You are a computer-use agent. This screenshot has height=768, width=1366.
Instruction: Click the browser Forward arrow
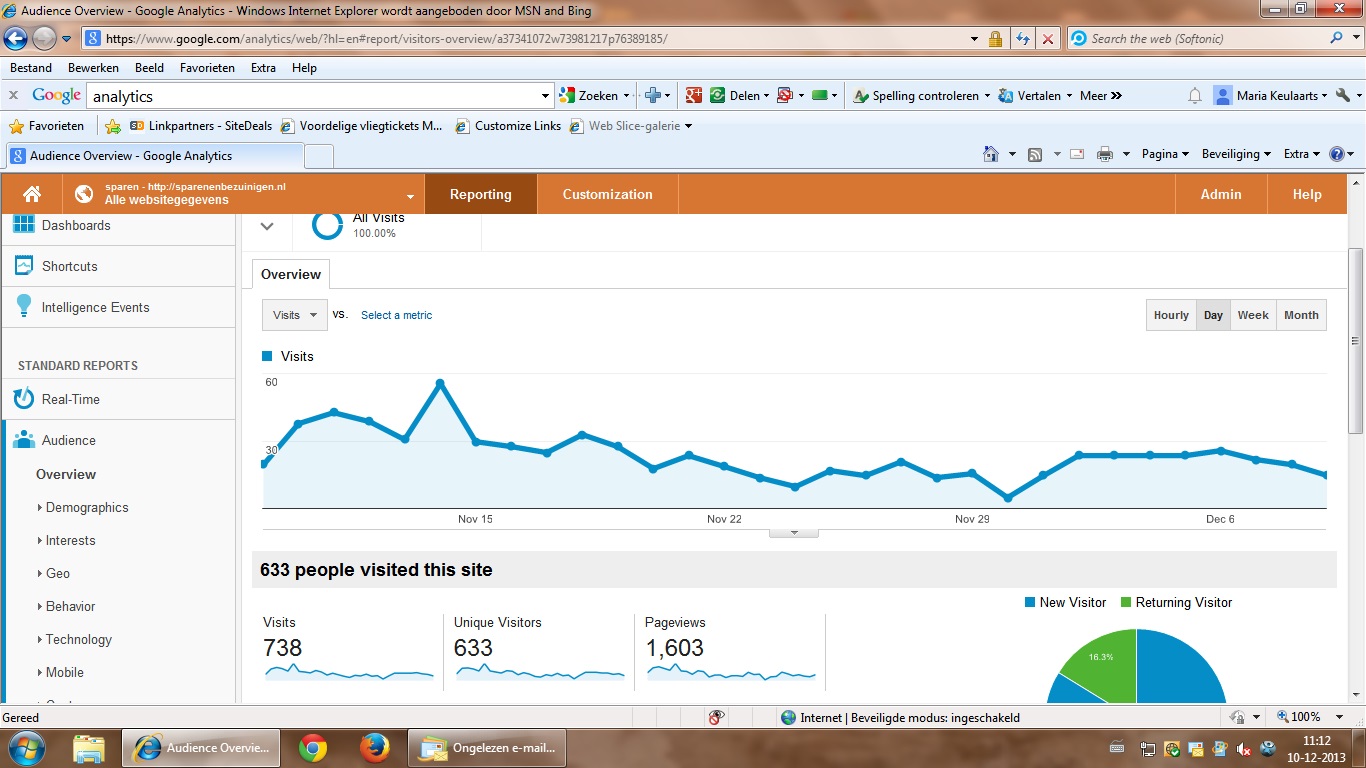click(44, 39)
